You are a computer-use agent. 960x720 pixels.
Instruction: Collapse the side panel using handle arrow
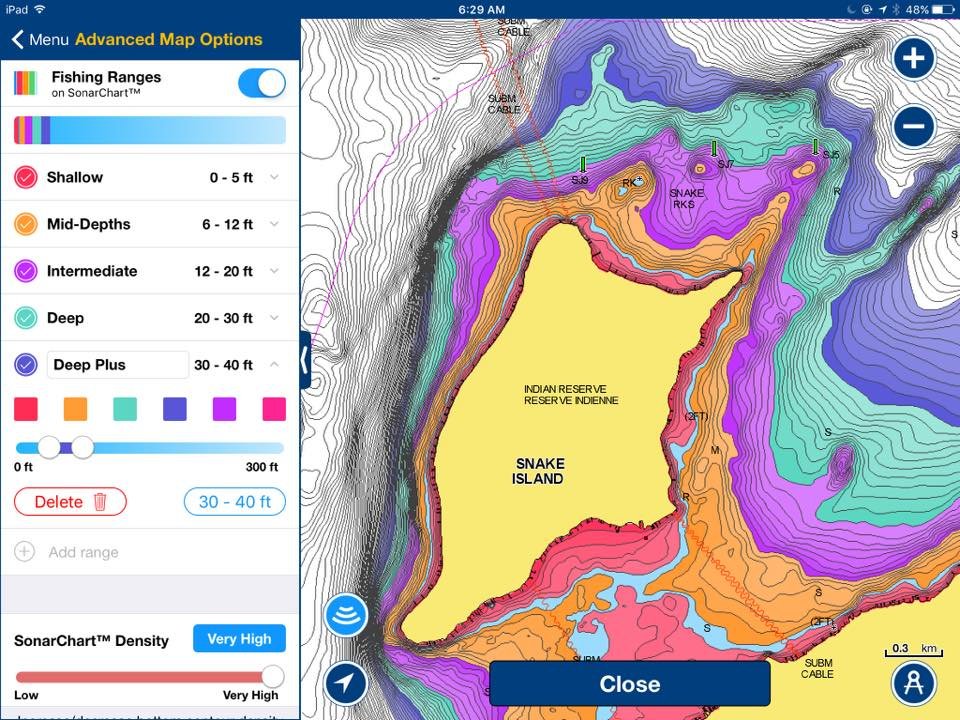point(305,361)
